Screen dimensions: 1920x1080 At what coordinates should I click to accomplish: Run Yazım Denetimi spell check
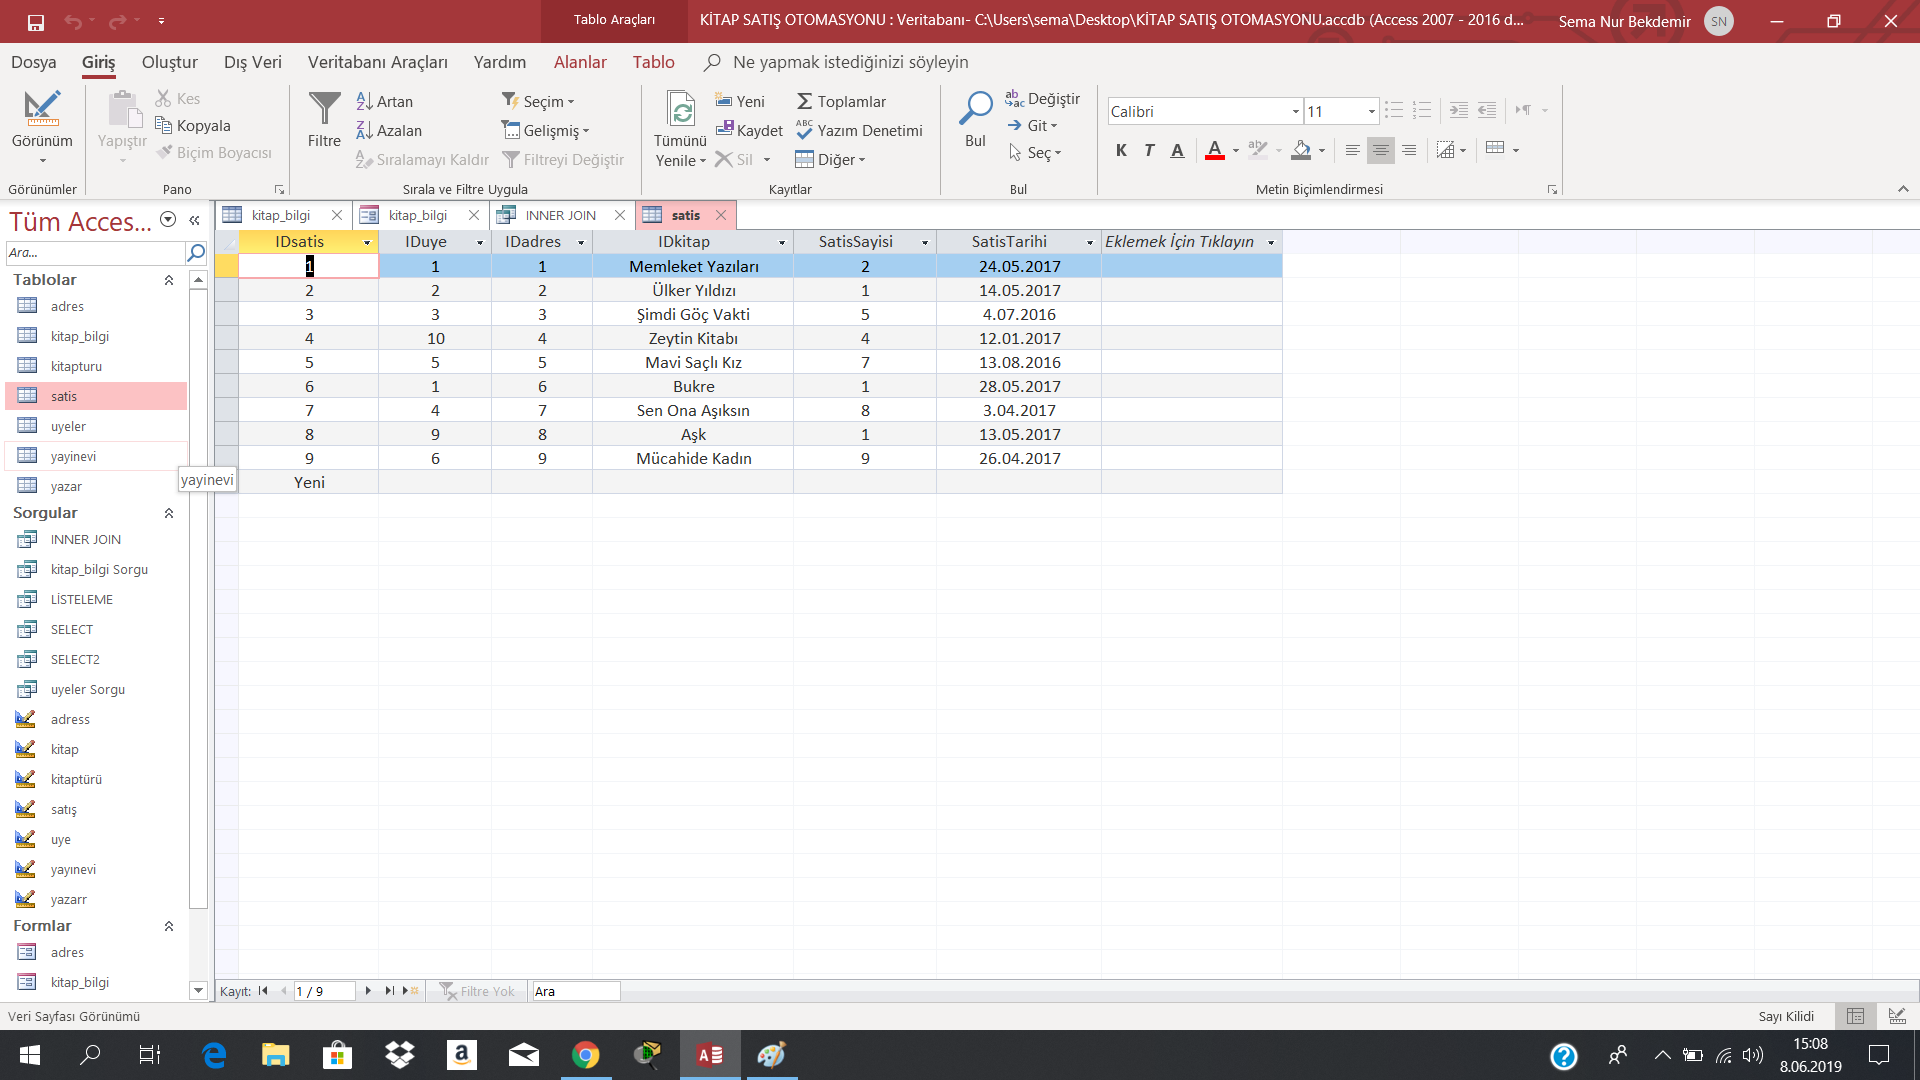860,130
